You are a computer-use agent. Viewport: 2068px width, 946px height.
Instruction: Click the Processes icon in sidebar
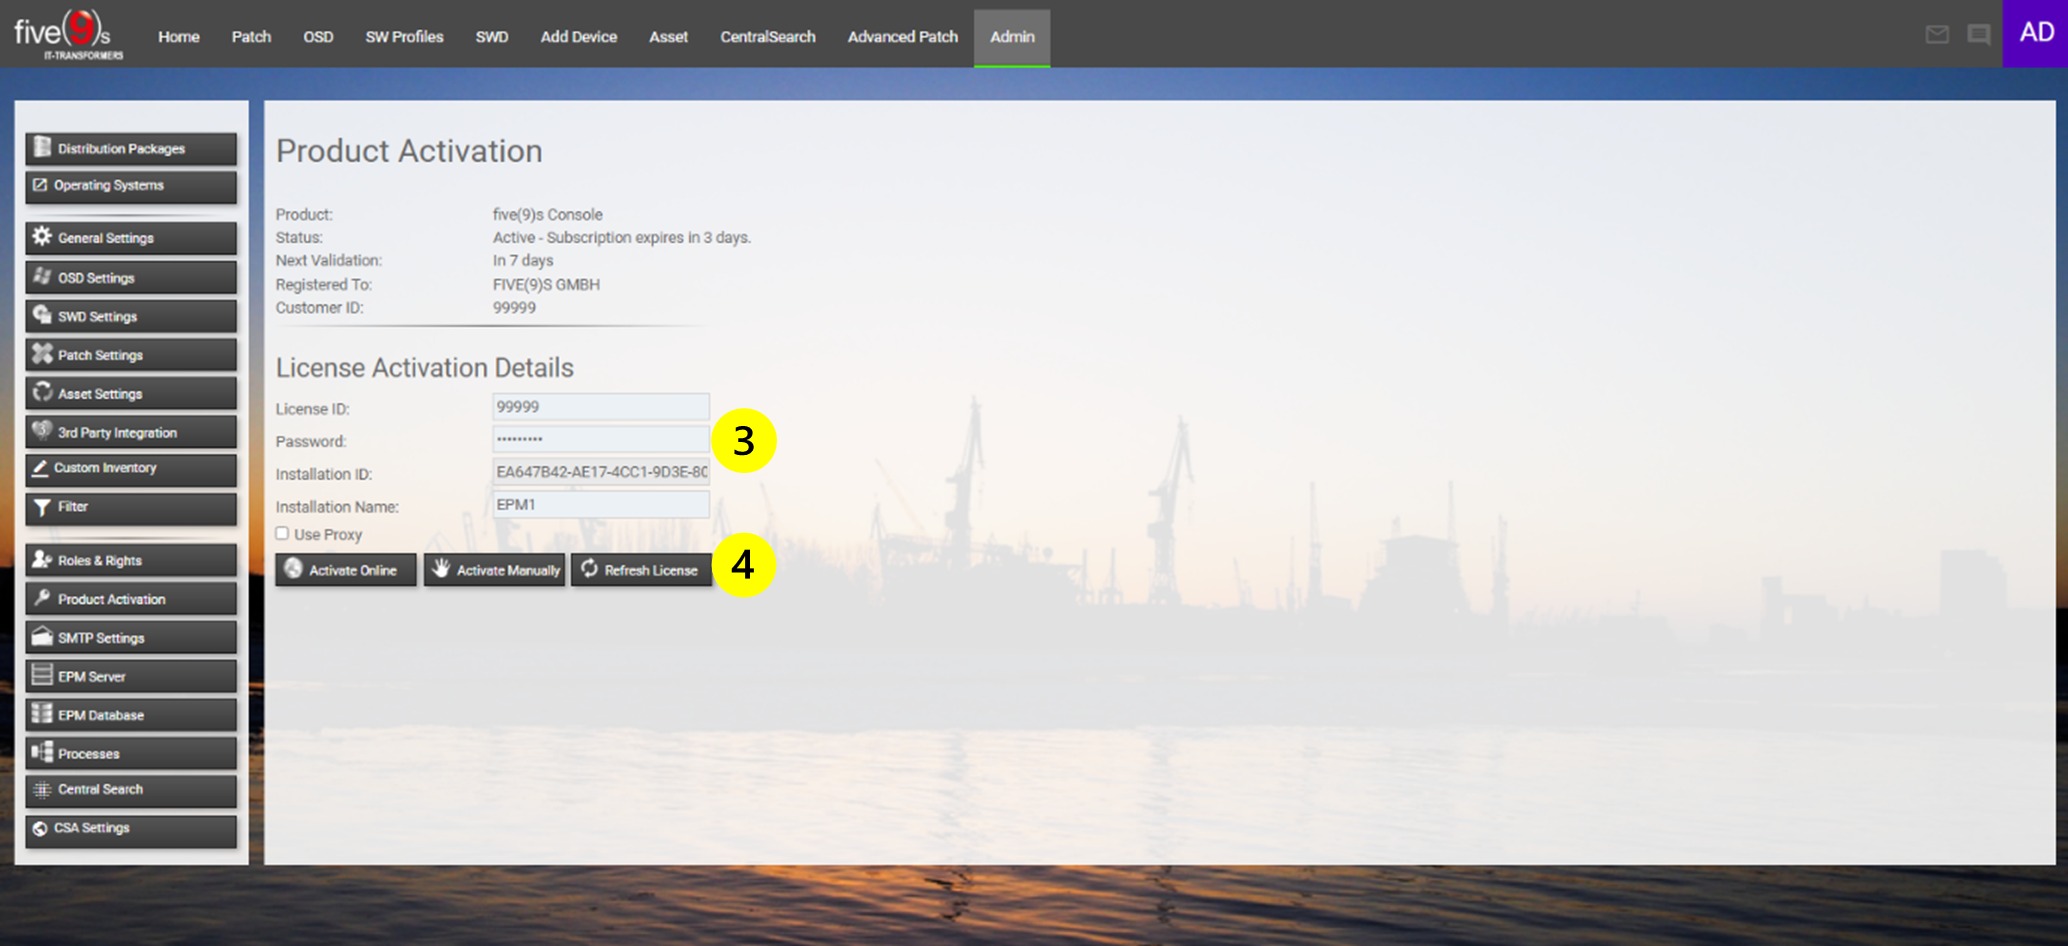point(42,752)
